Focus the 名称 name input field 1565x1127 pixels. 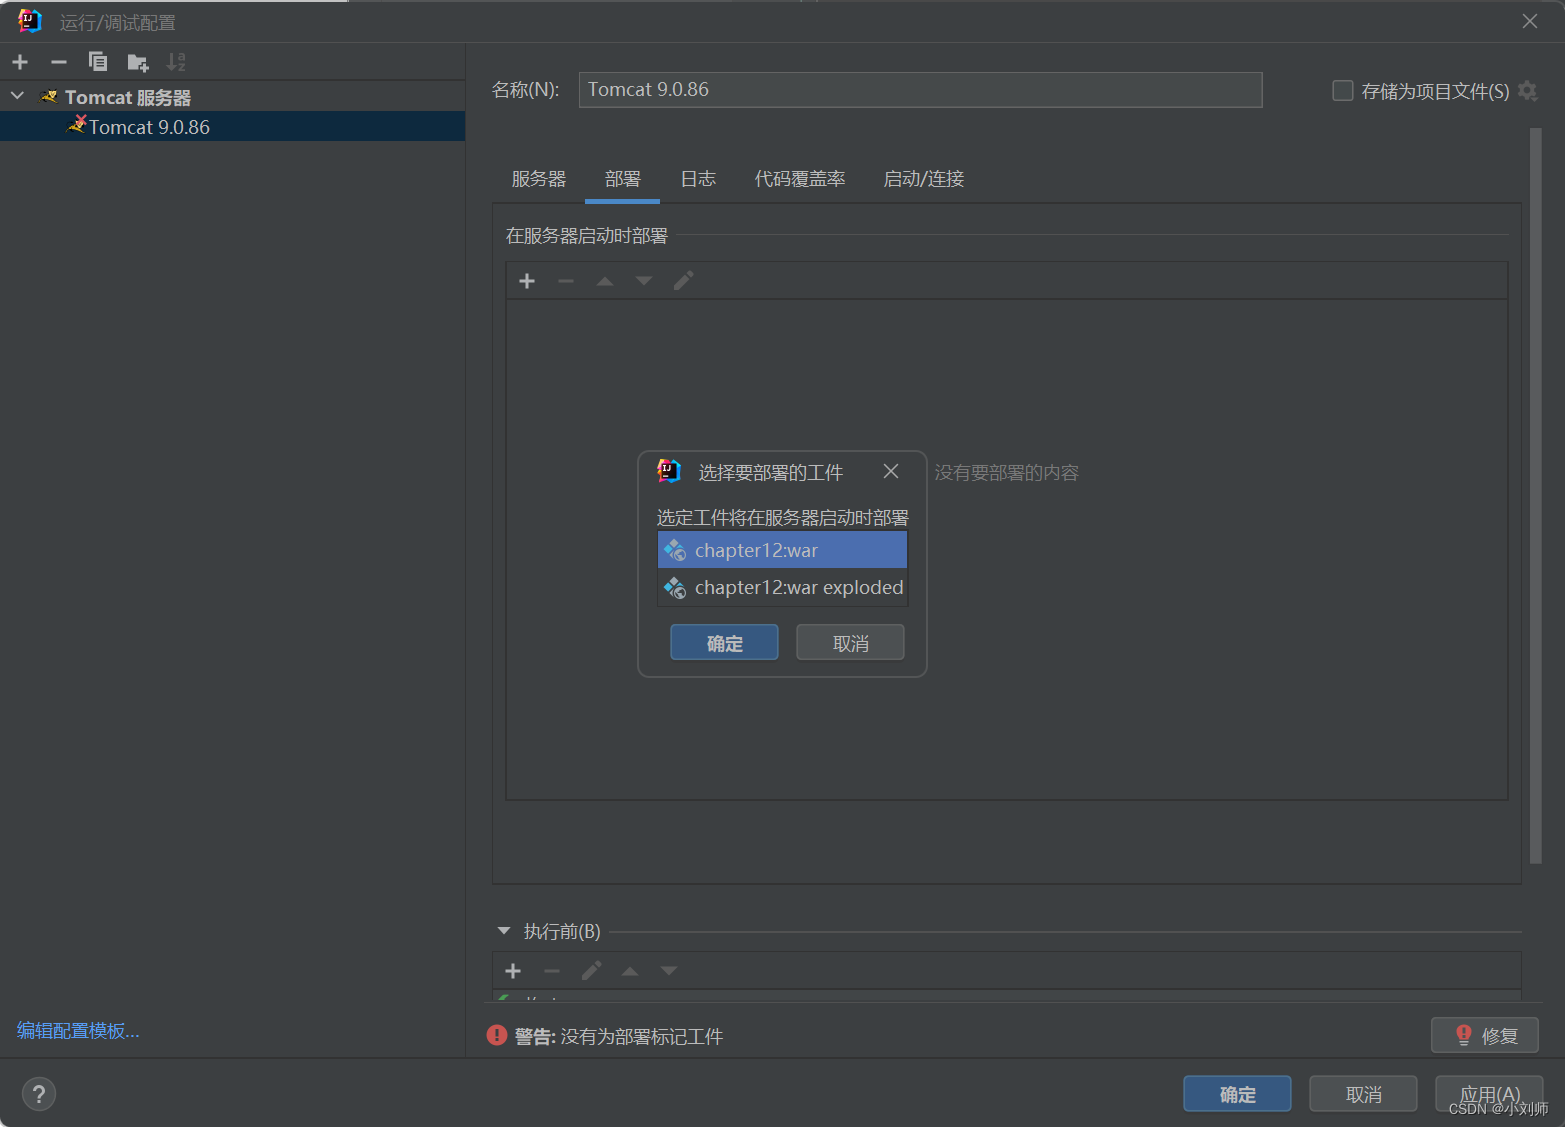920,90
